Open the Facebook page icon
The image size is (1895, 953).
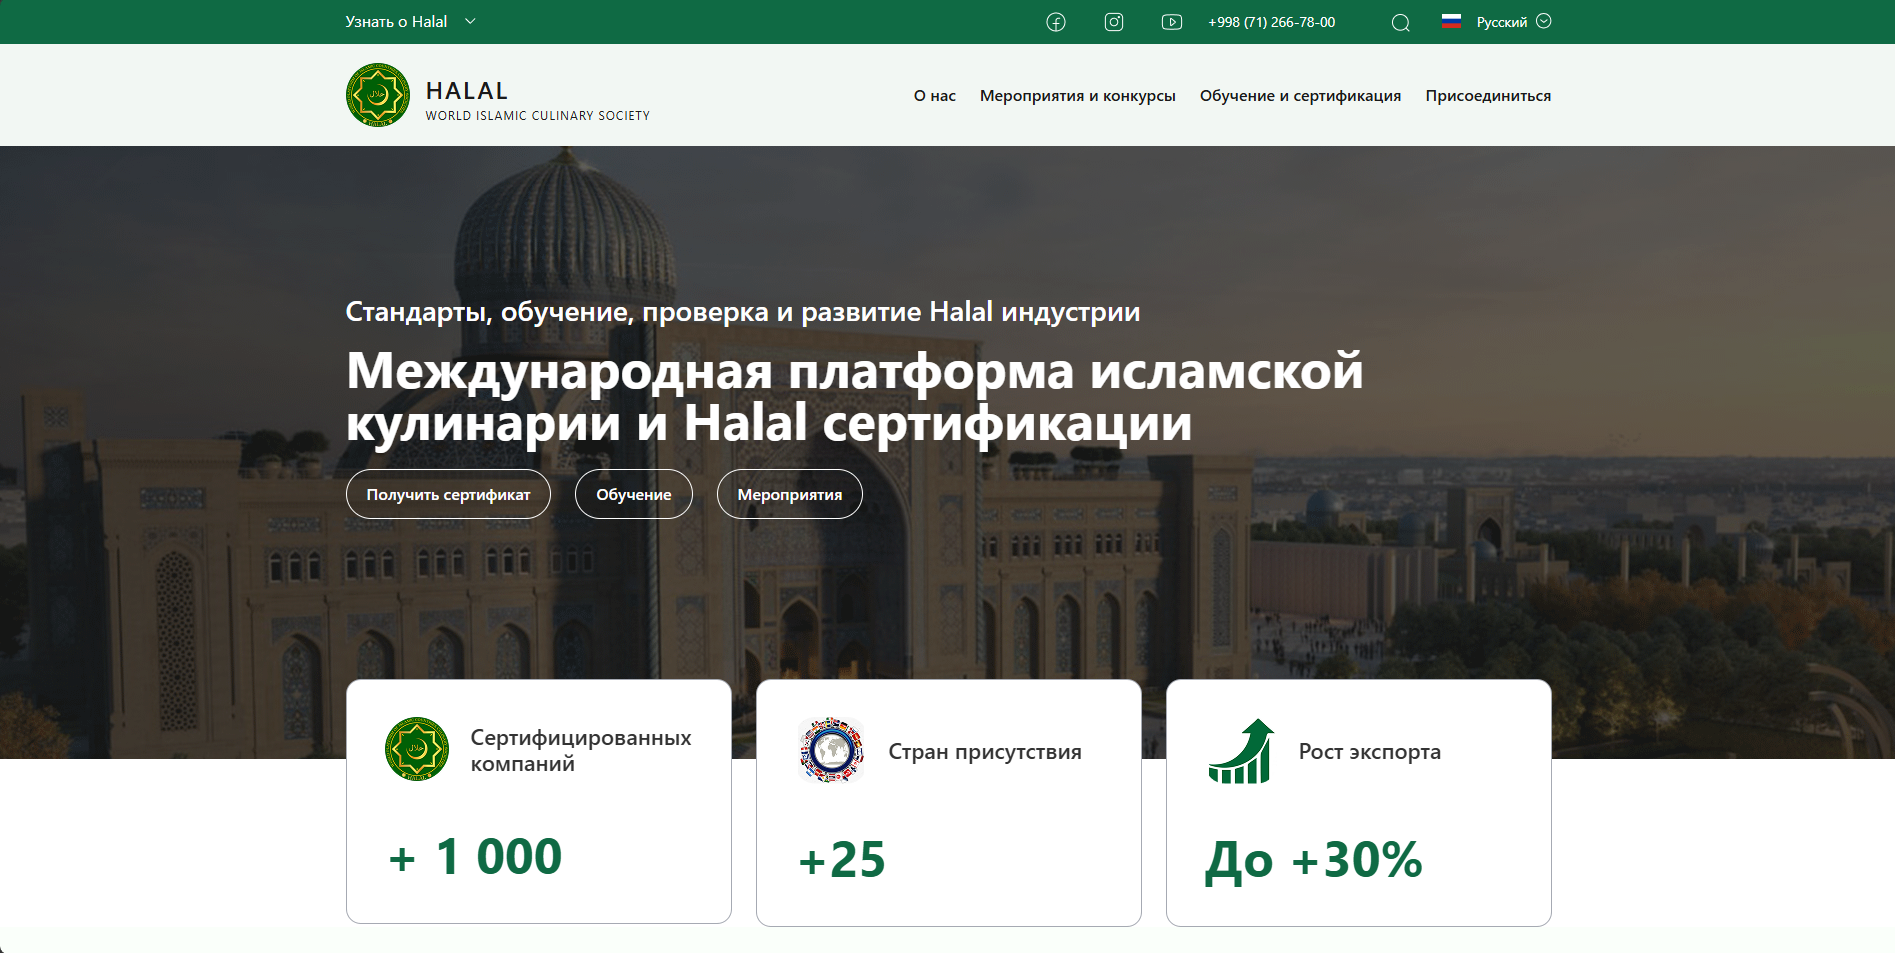click(x=1056, y=22)
